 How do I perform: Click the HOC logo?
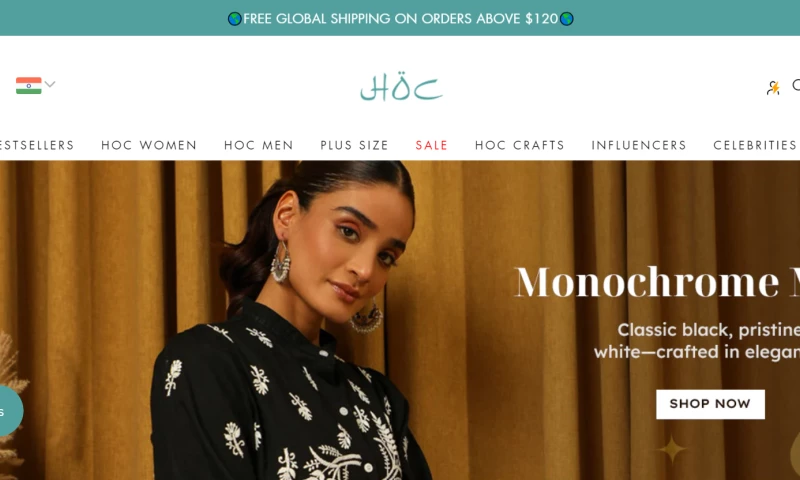(x=401, y=86)
